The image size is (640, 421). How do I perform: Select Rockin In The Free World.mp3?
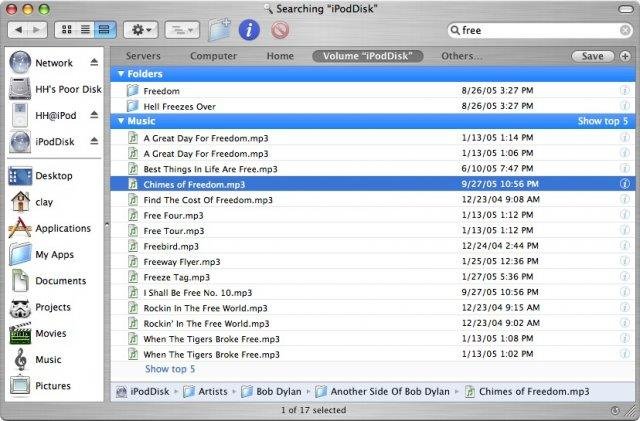tap(373, 308)
